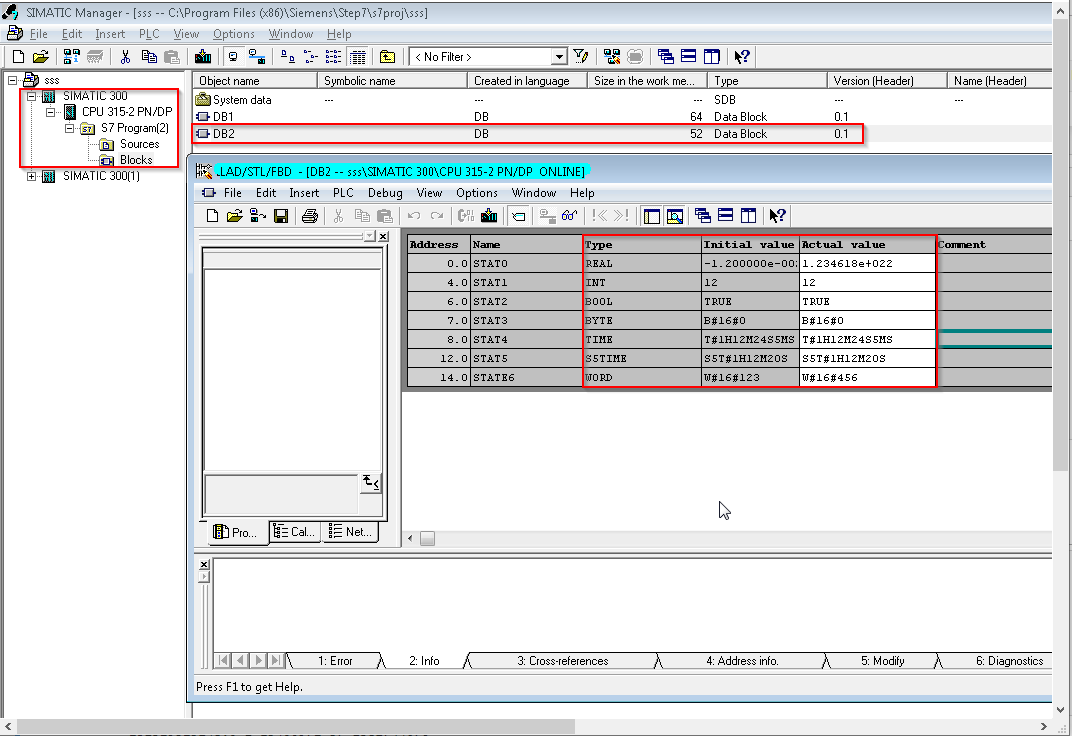The height and width of the screenshot is (736, 1072).
Task: Click the Actual value cell for STATE6
Action: pyautogui.click(x=866, y=377)
